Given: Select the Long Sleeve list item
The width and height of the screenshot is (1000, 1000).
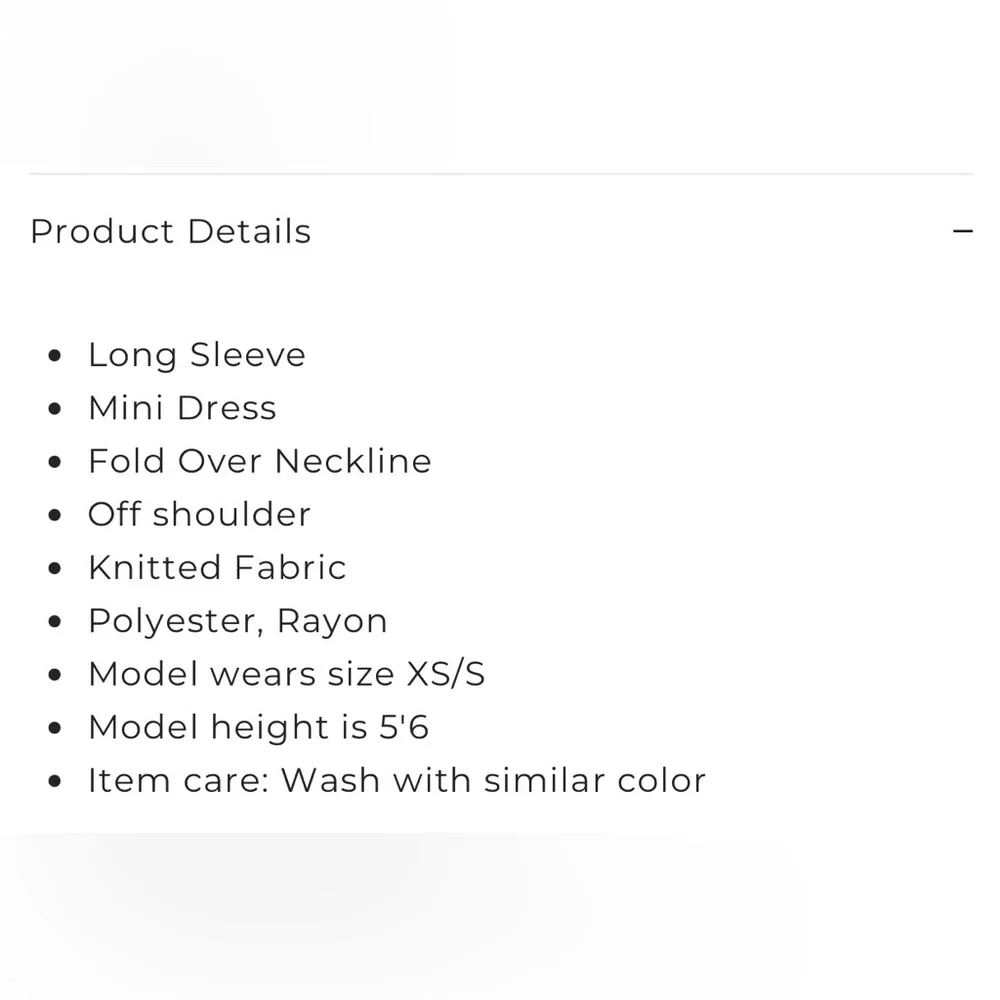Looking at the screenshot, I should click(197, 355).
